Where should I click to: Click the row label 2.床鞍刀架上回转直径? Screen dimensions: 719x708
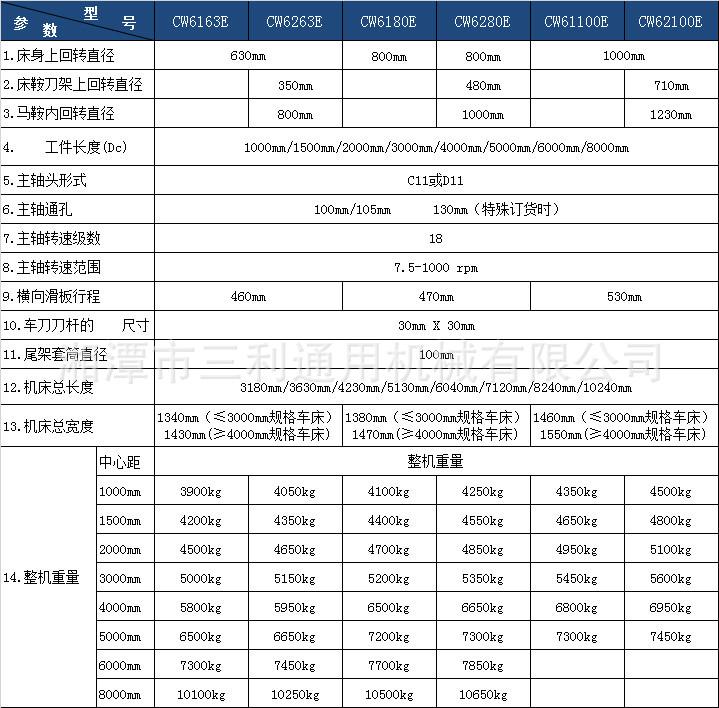click(73, 84)
